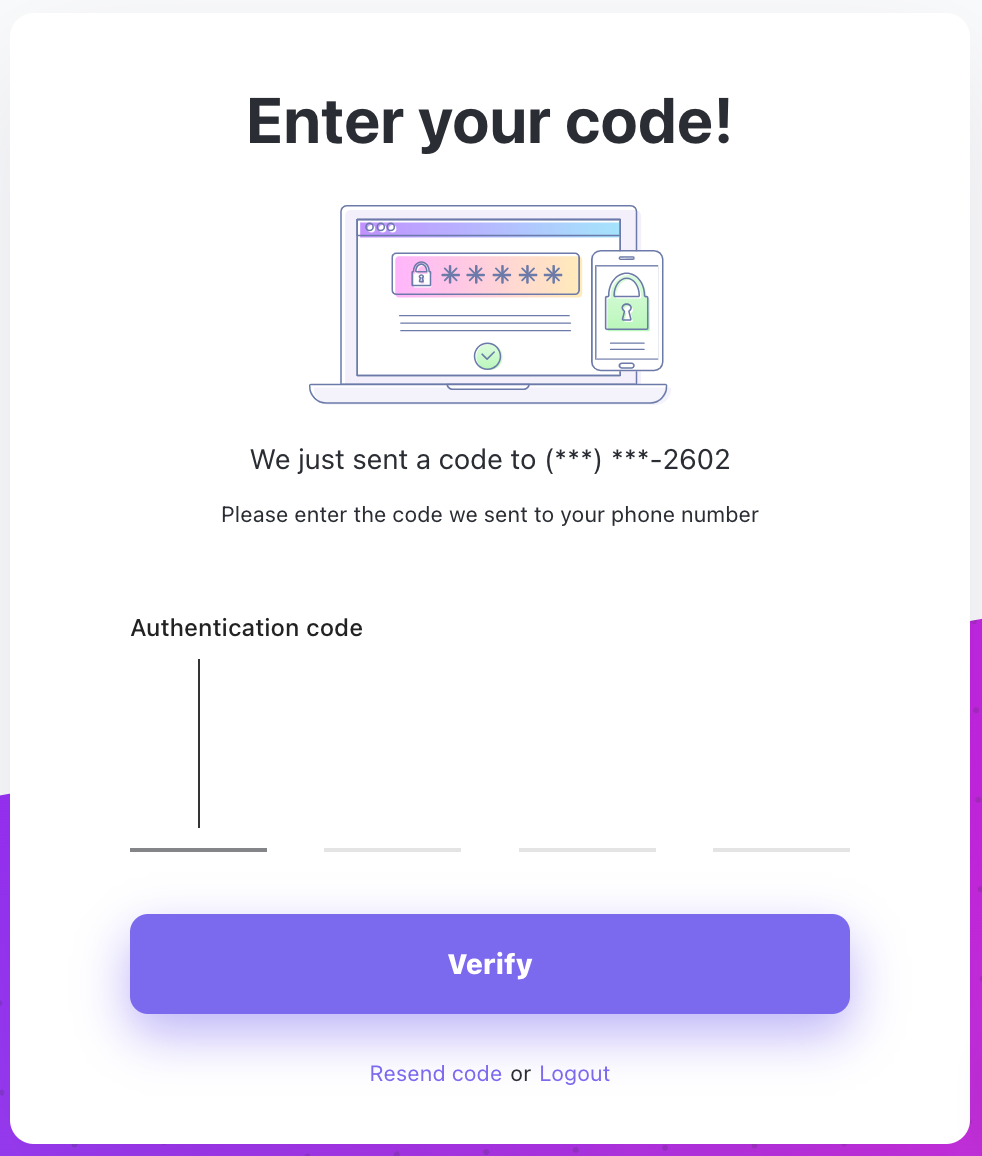Click the green checkmark circle in the laptop illustration
This screenshot has width=982, height=1156.
click(x=487, y=355)
